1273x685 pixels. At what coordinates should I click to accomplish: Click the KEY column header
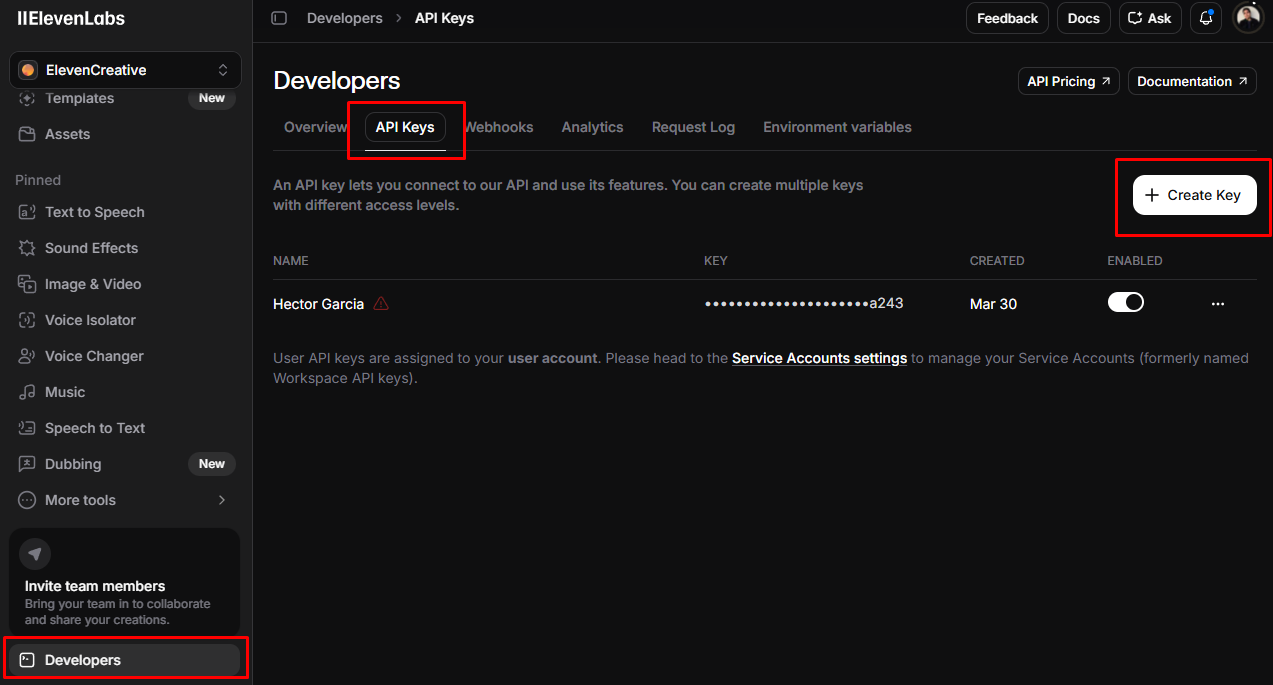(716, 261)
